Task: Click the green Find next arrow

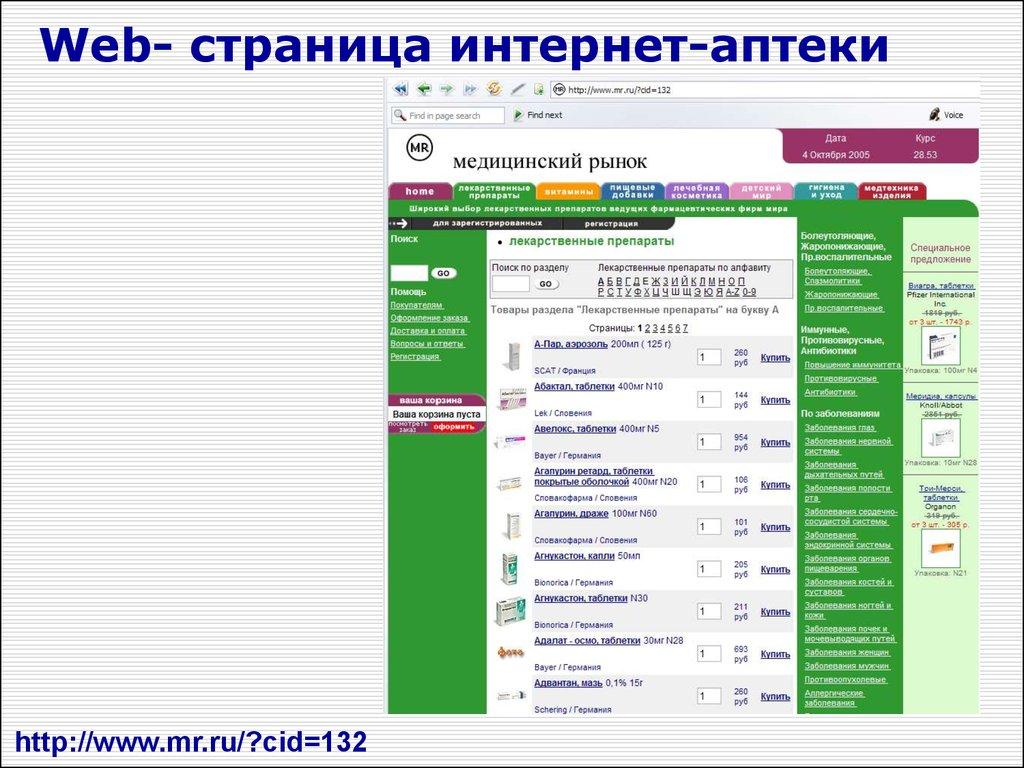Action: [x=519, y=115]
